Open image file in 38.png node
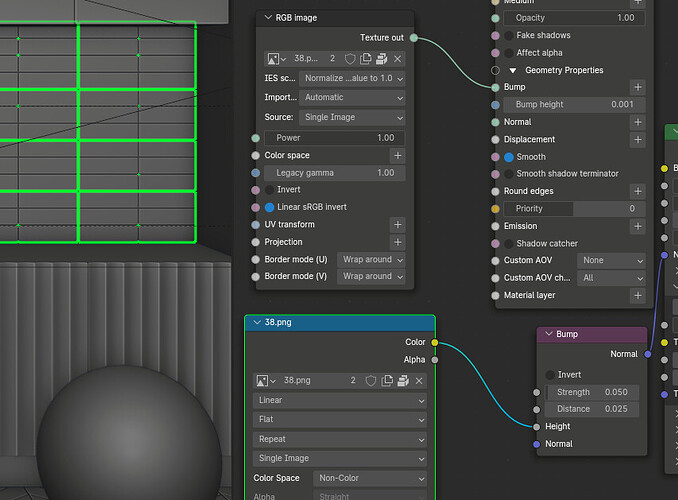The width and height of the screenshot is (678, 500). coord(403,381)
